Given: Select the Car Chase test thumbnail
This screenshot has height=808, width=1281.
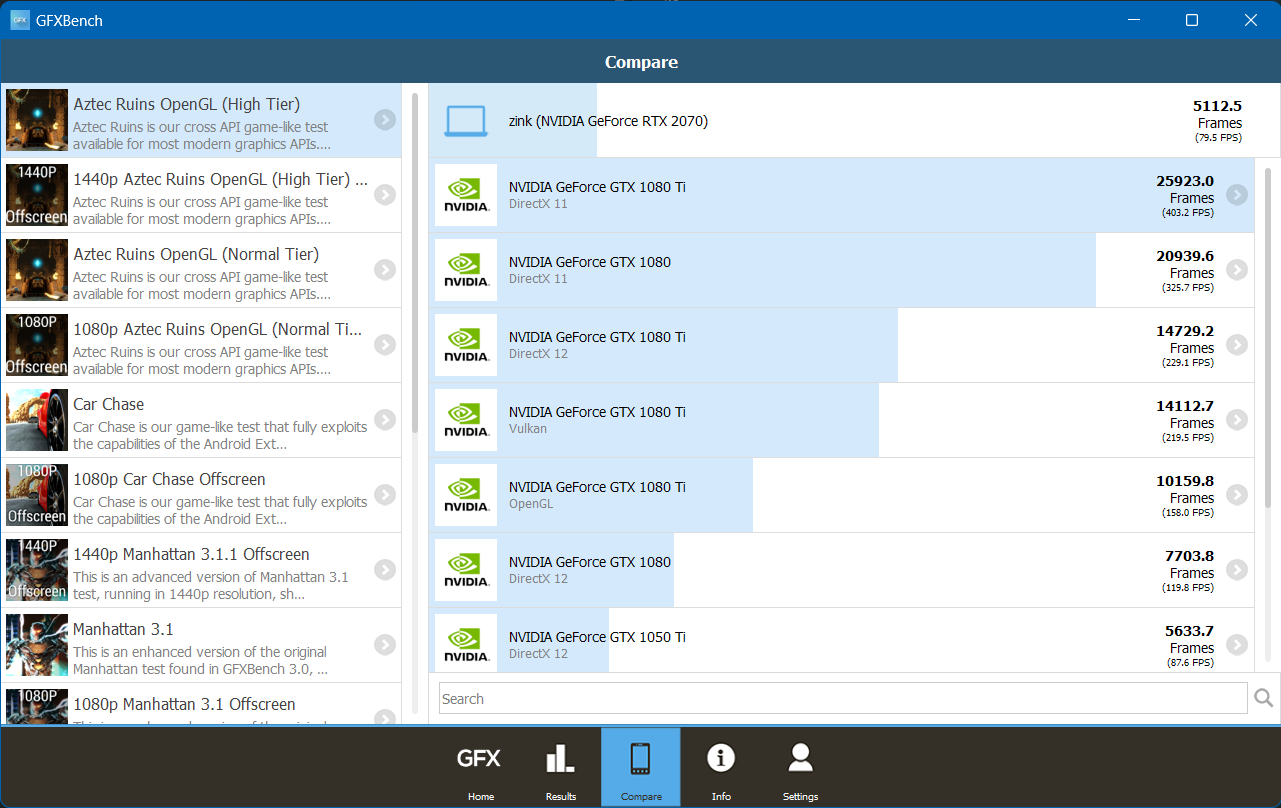Looking at the screenshot, I should click(x=37, y=420).
